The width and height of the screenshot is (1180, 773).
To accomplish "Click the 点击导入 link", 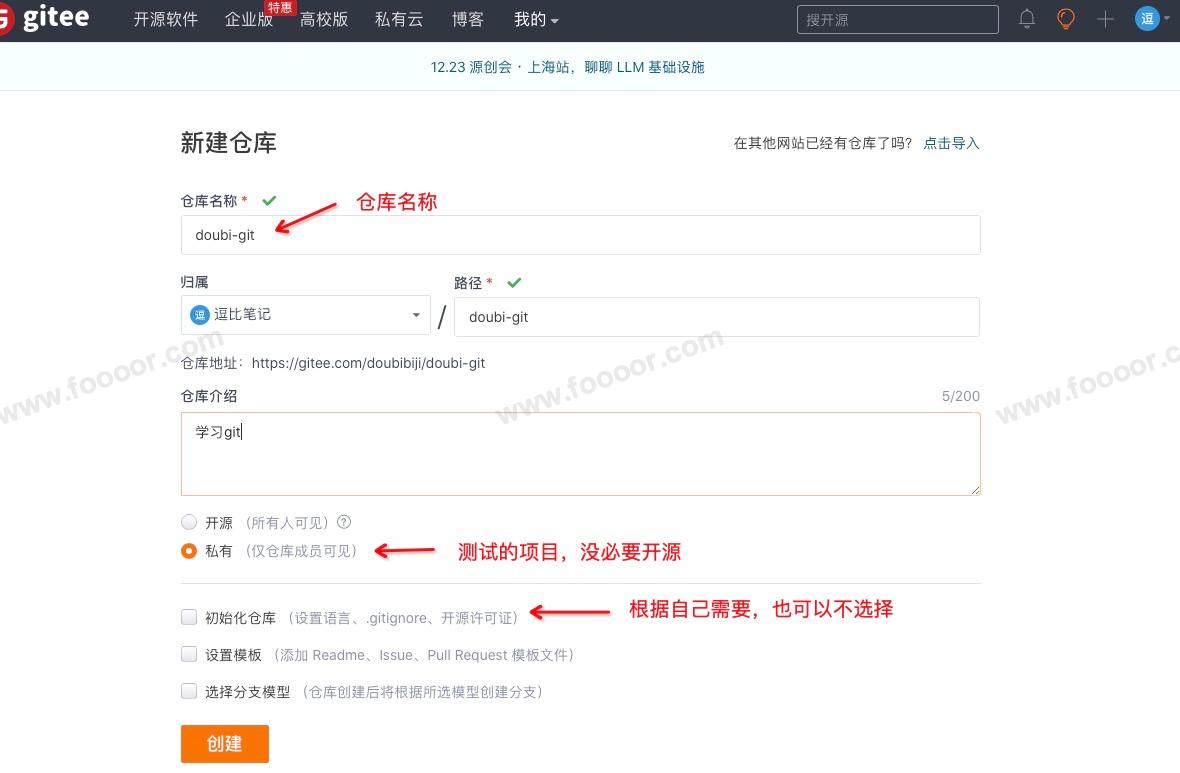I will (x=951, y=143).
